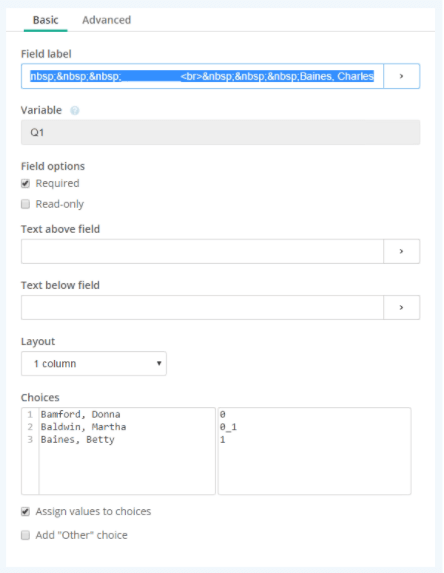Focus the Text above field input

click(202, 251)
